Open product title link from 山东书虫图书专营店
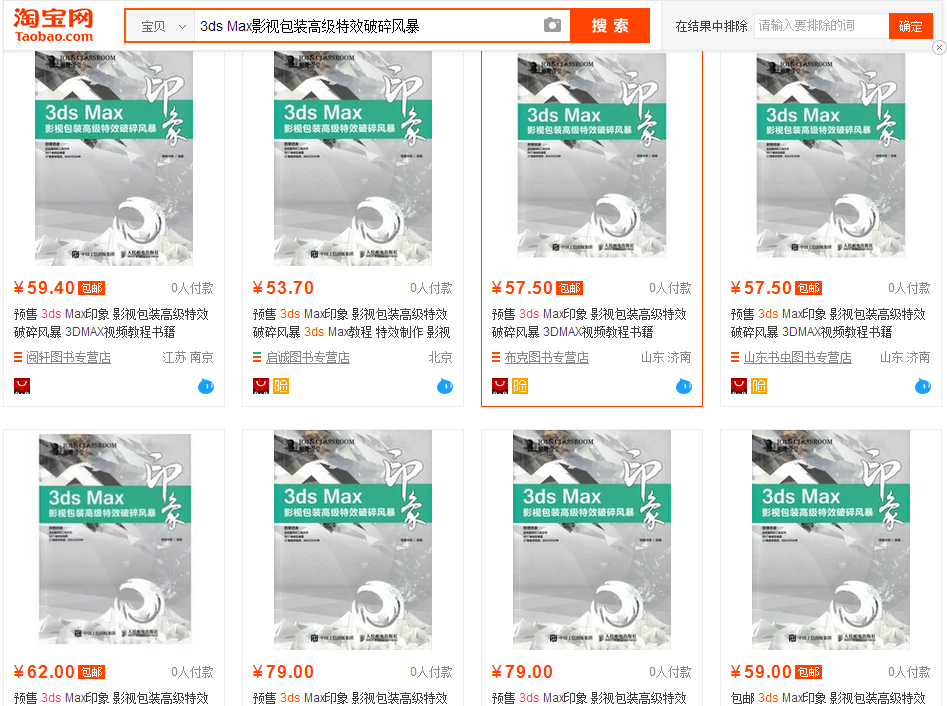The height and width of the screenshot is (706, 947). pyautogui.click(x=829, y=323)
